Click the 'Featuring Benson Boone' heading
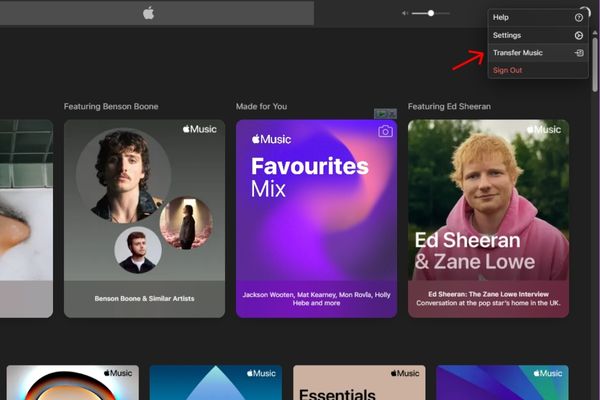Screen dimensions: 600x400 coord(111,106)
